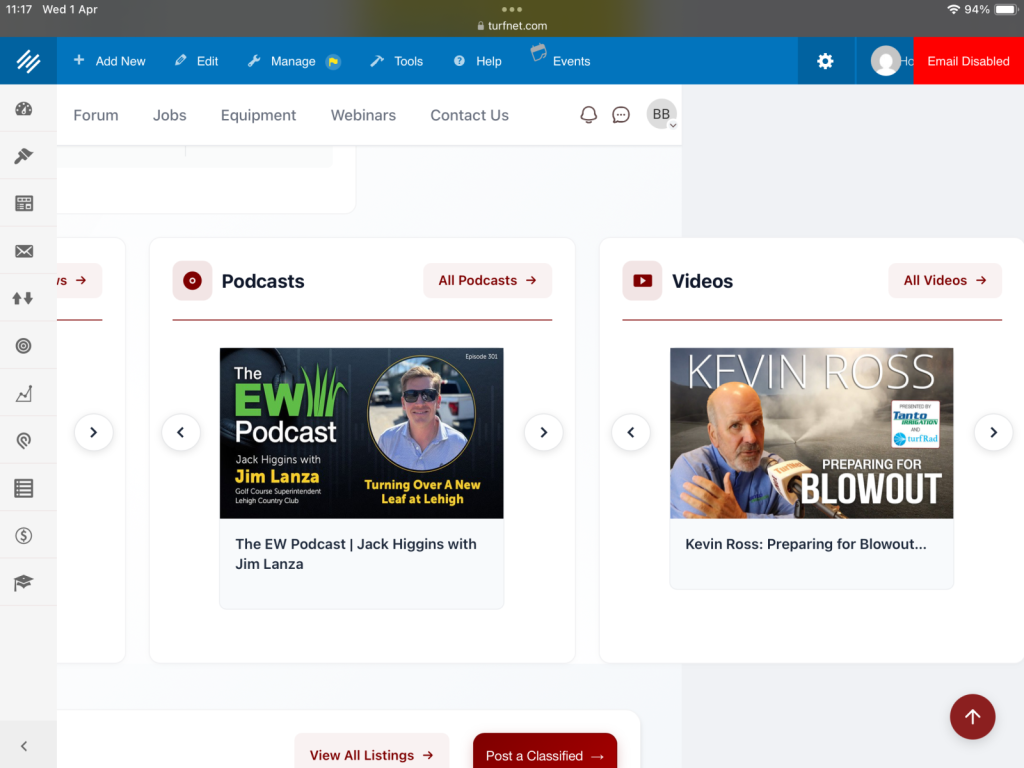
Task: Tap the turfnet.com address bar
Action: click(512, 25)
